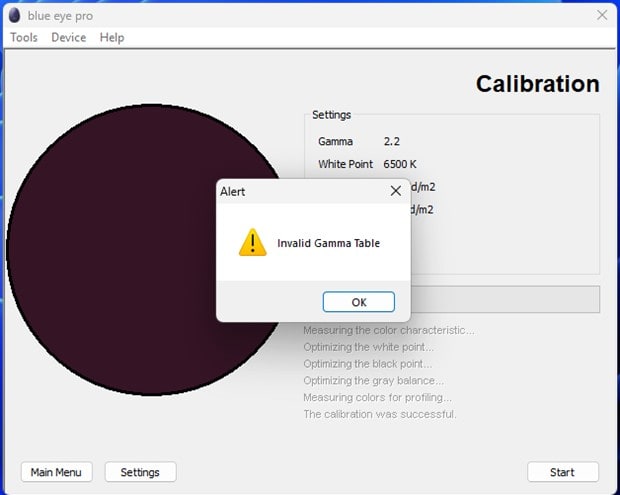Close the Alert dialog with X

395,190
